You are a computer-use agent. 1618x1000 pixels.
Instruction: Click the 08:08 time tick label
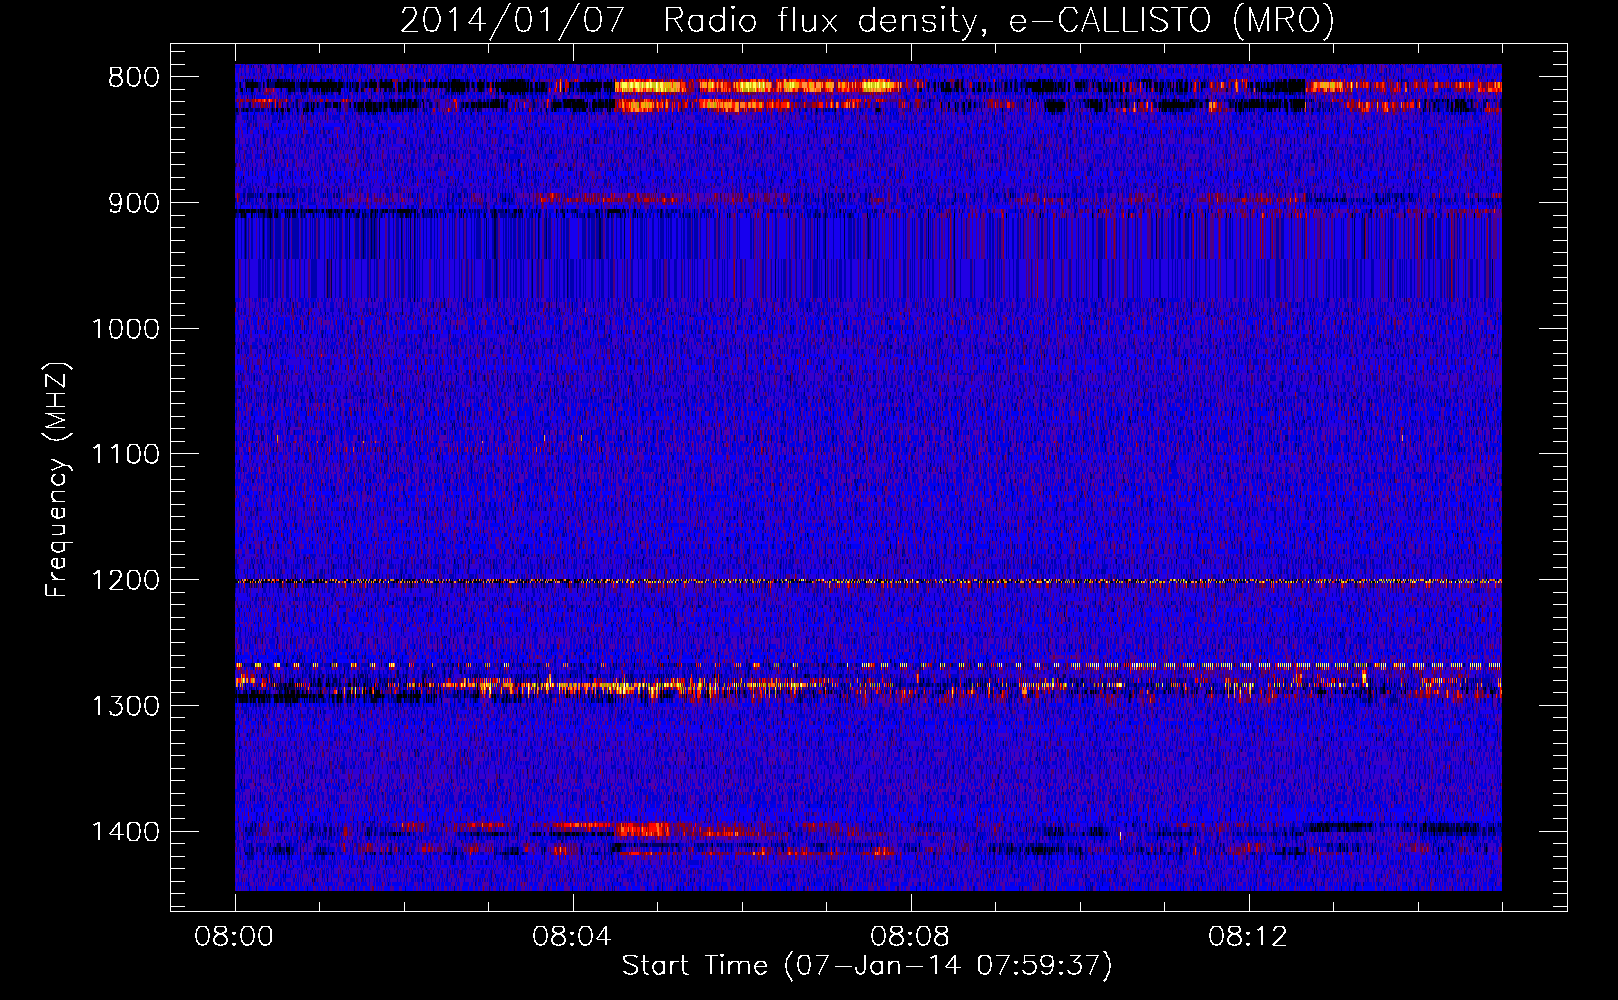click(910, 937)
